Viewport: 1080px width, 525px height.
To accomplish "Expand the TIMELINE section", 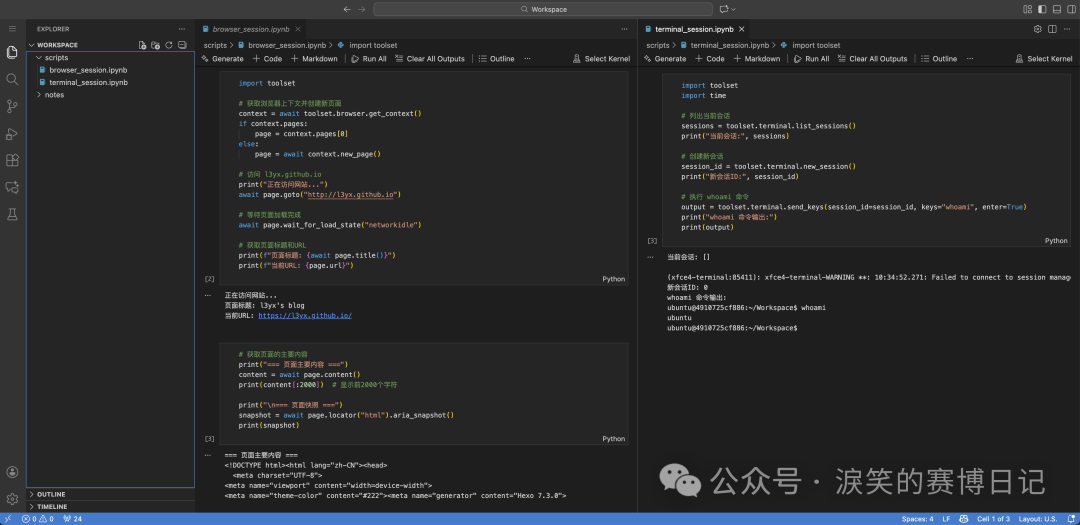I will click(x=110, y=506).
